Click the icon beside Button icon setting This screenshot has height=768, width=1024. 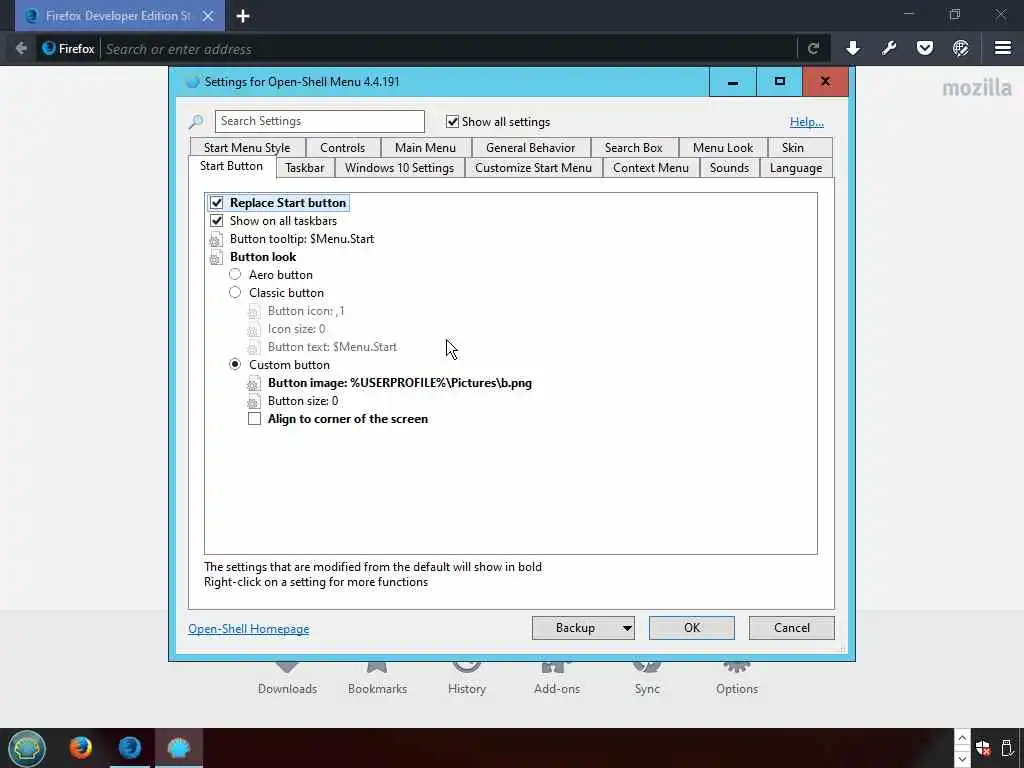click(x=253, y=312)
